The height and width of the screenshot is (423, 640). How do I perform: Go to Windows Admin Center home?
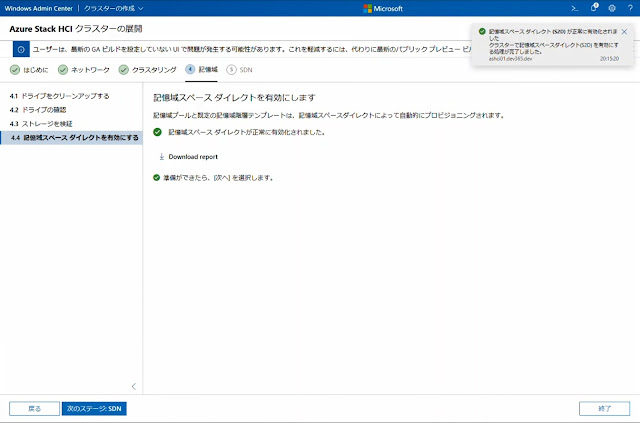tap(39, 8)
